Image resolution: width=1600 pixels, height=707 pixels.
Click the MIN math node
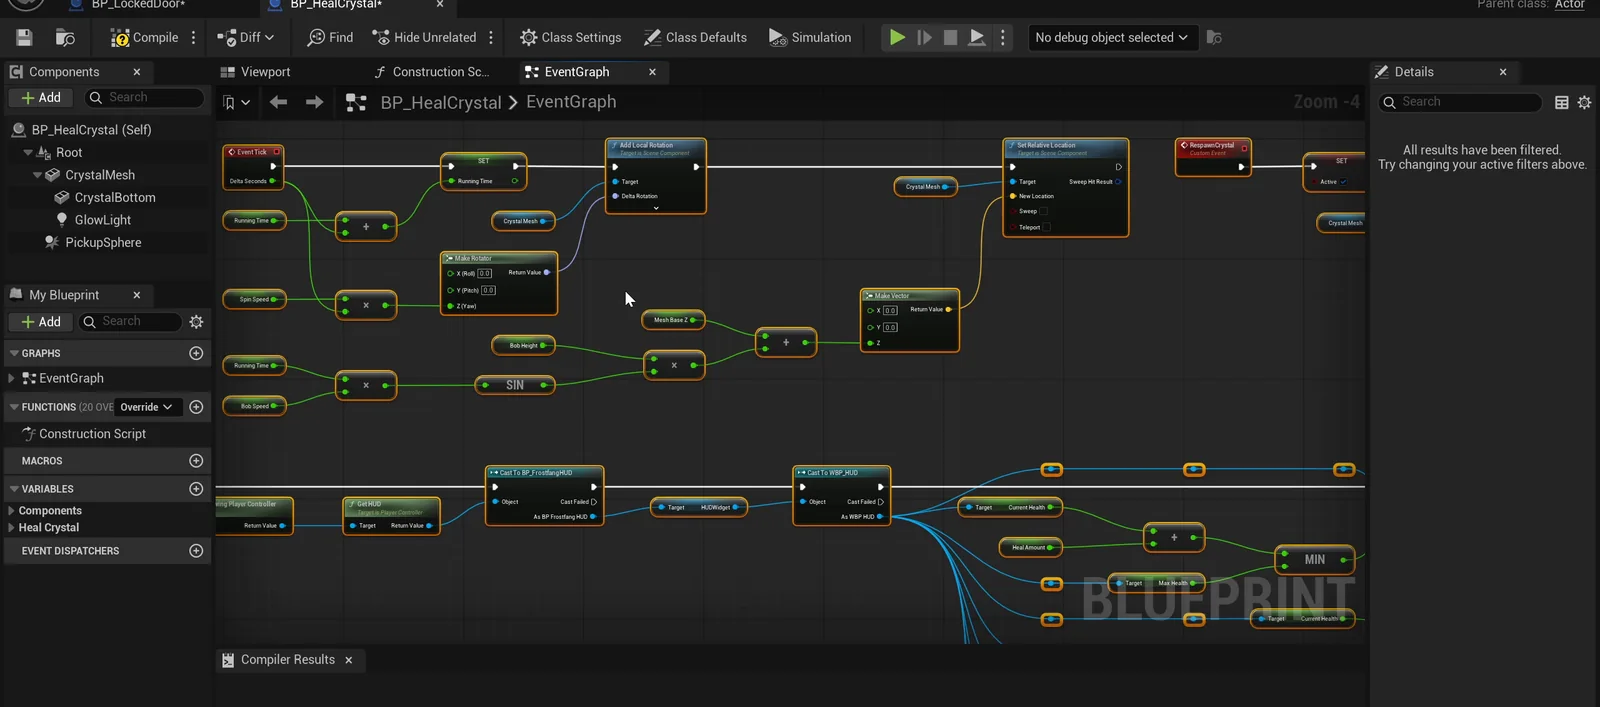[x=1315, y=560]
